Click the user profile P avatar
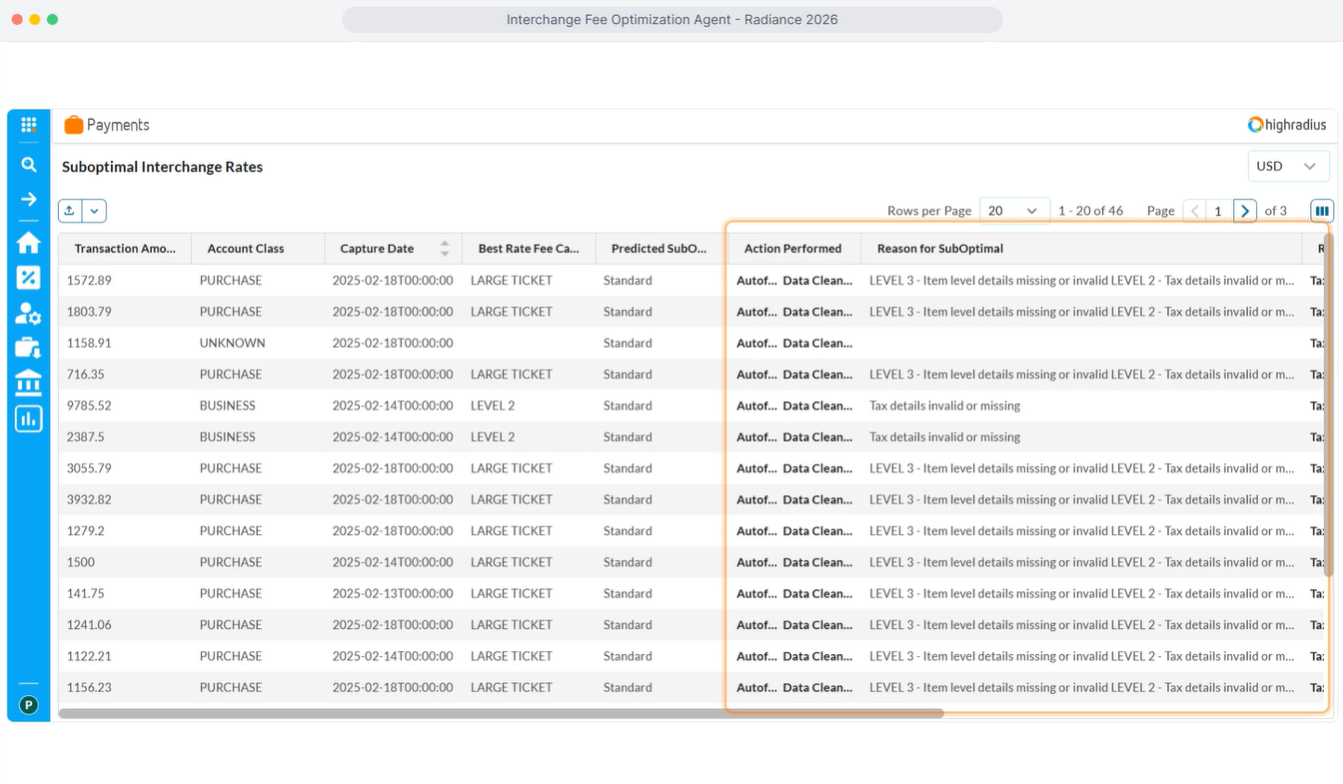 (x=28, y=705)
